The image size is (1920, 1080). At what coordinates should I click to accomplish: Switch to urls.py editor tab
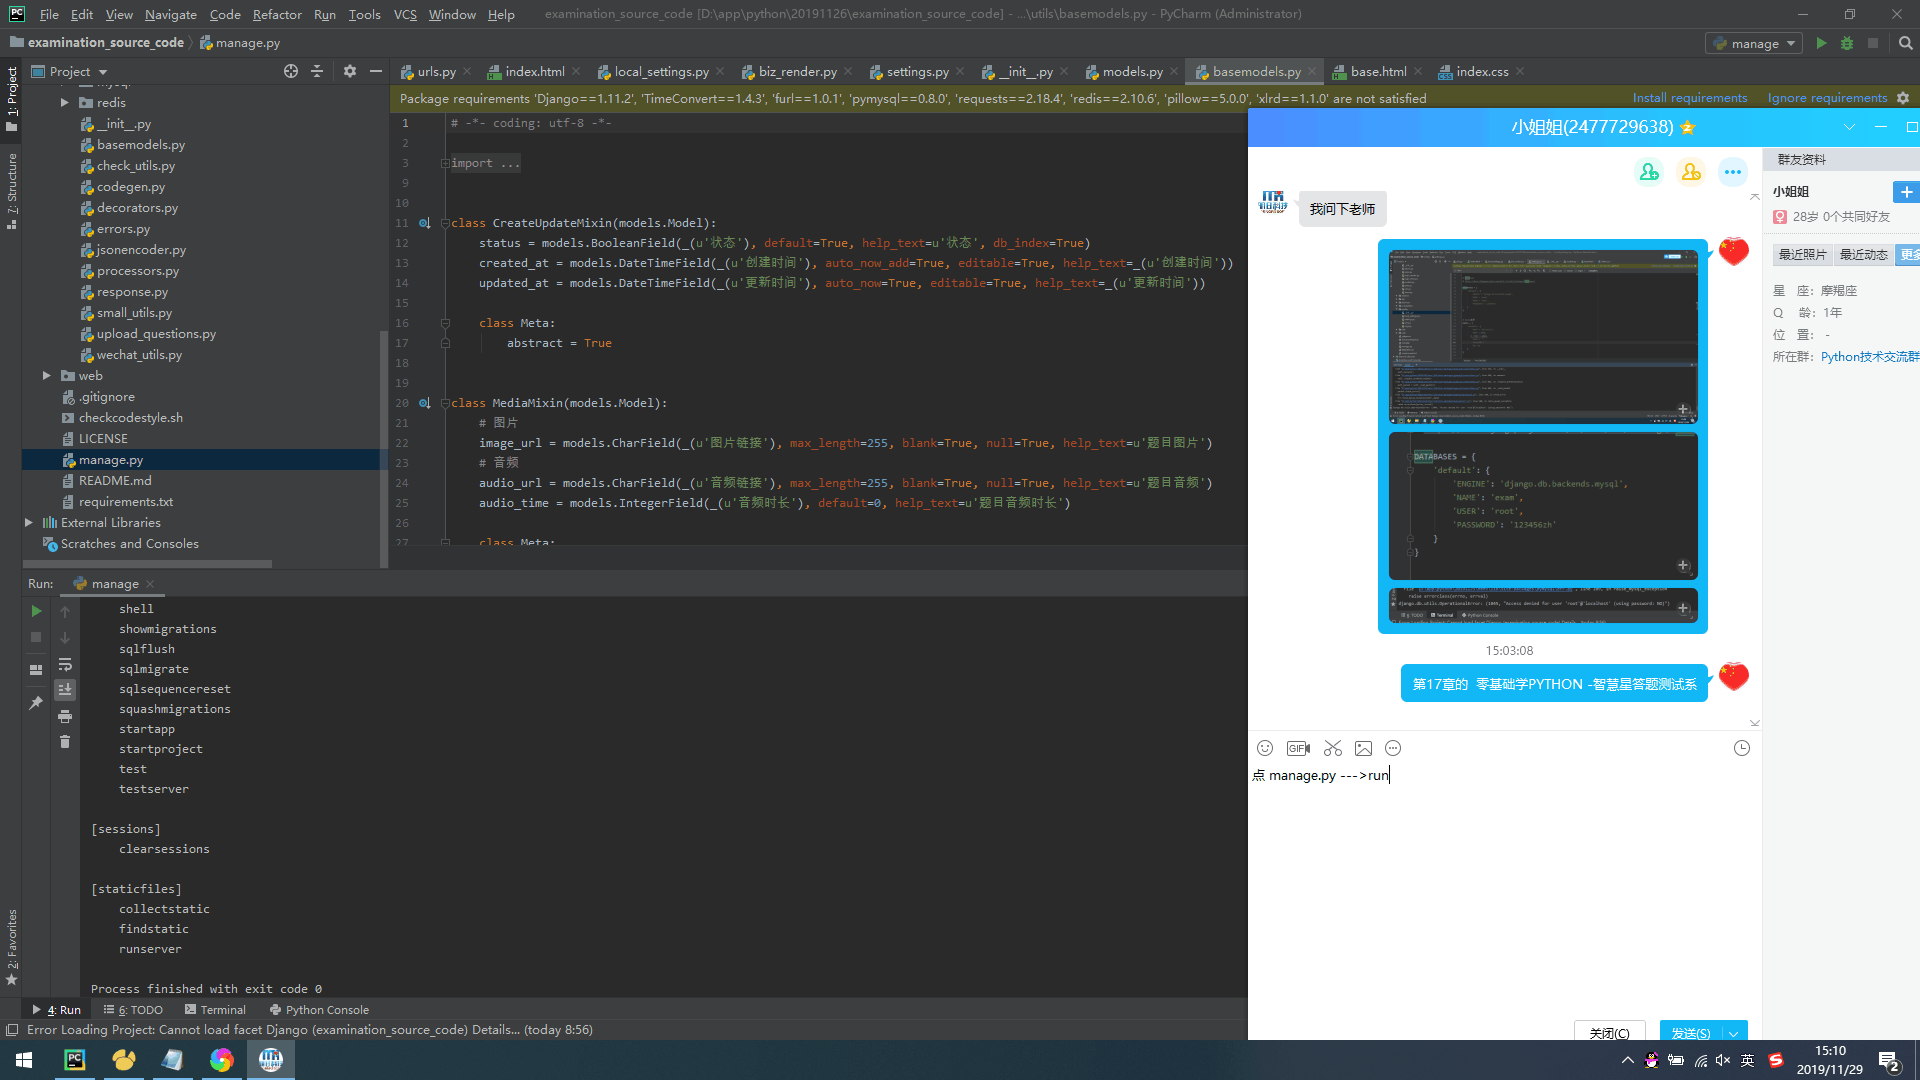click(x=436, y=72)
